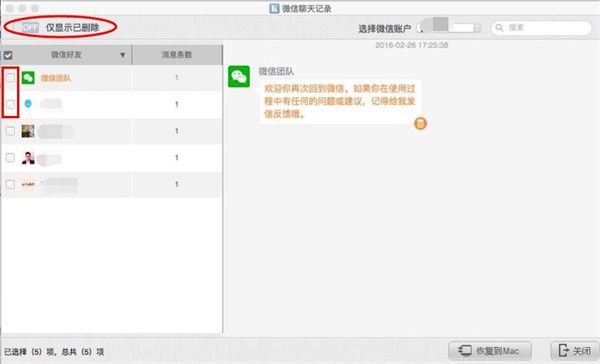Click the 消息条数 column header
Viewport: 600px width, 364px height.
177,55
